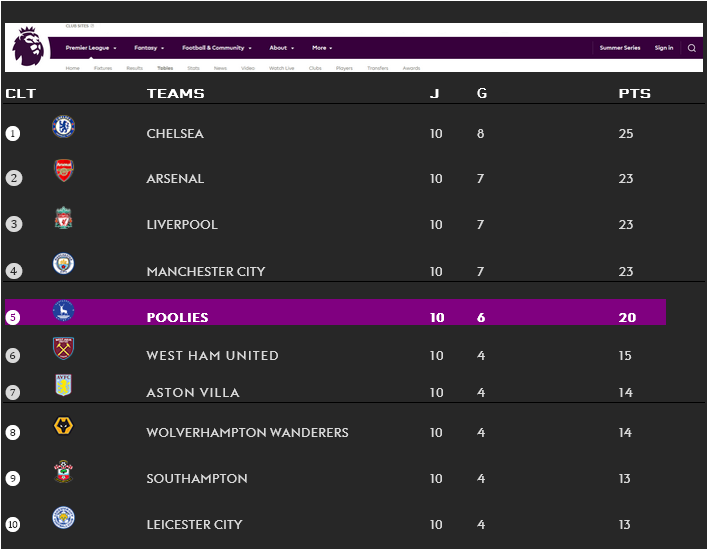The height and width of the screenshot is (550, 708).
Task: Open the About dropdown menu
Action: click(x=281, y=48)
